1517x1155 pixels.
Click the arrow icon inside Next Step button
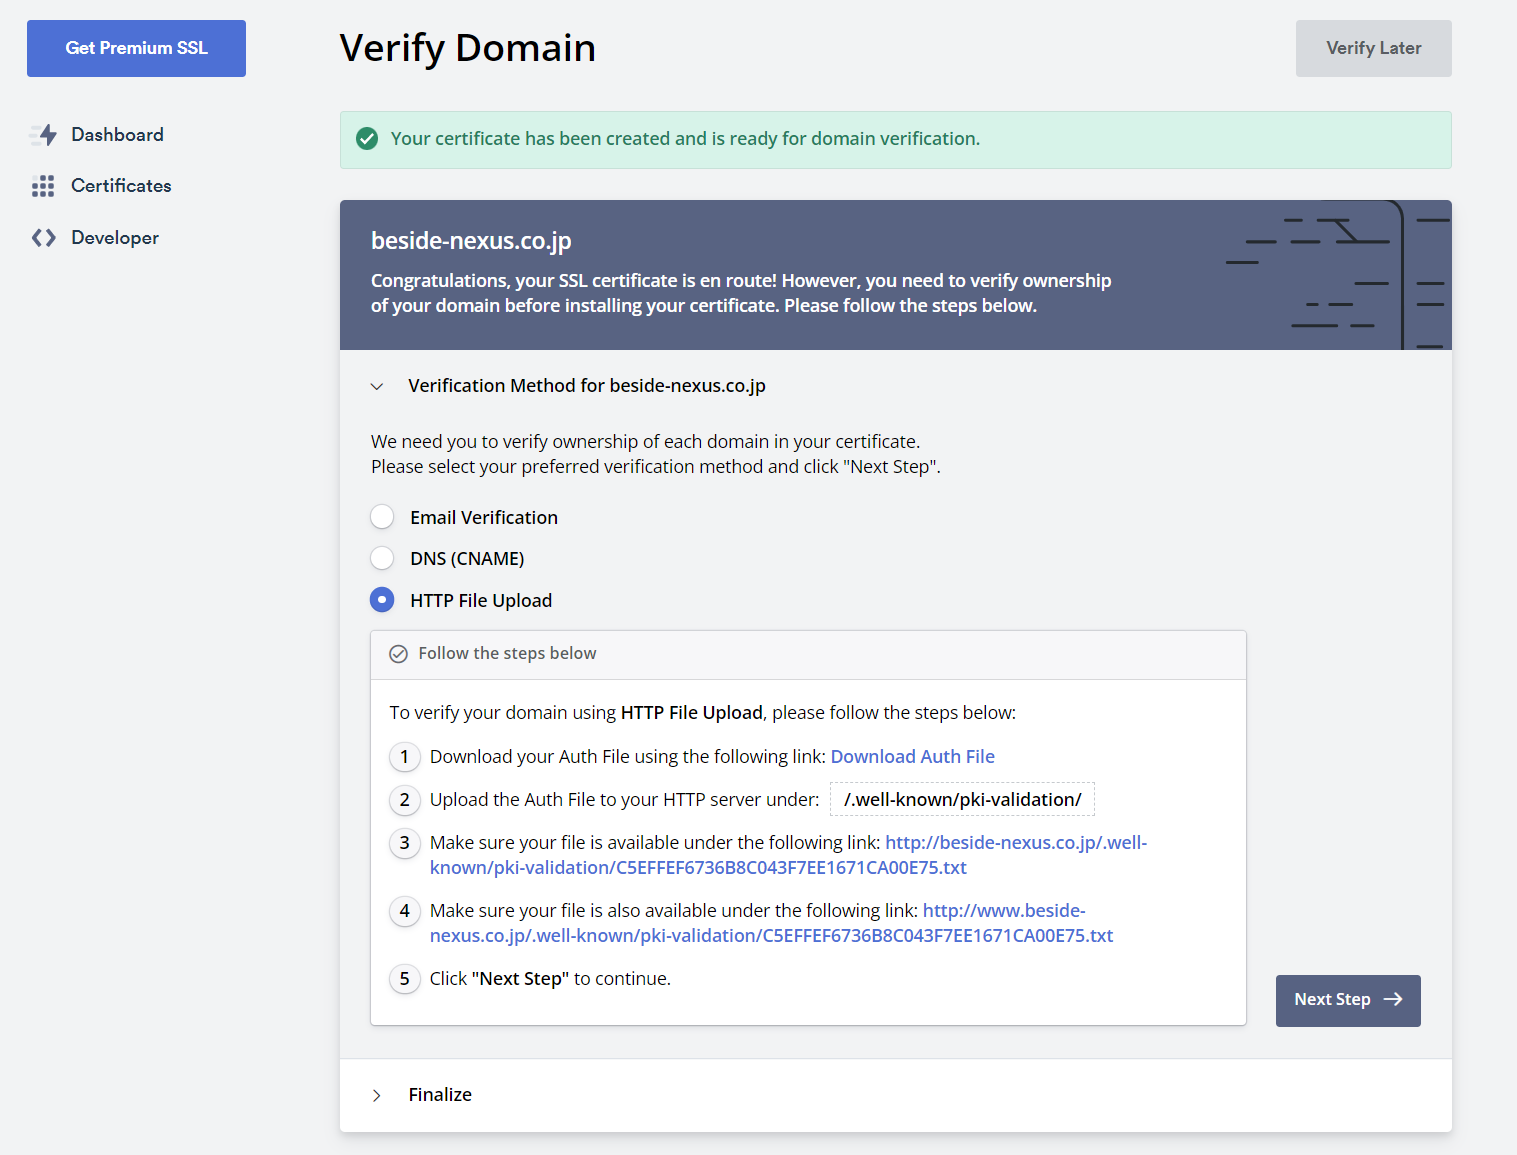pos(1392,999)
